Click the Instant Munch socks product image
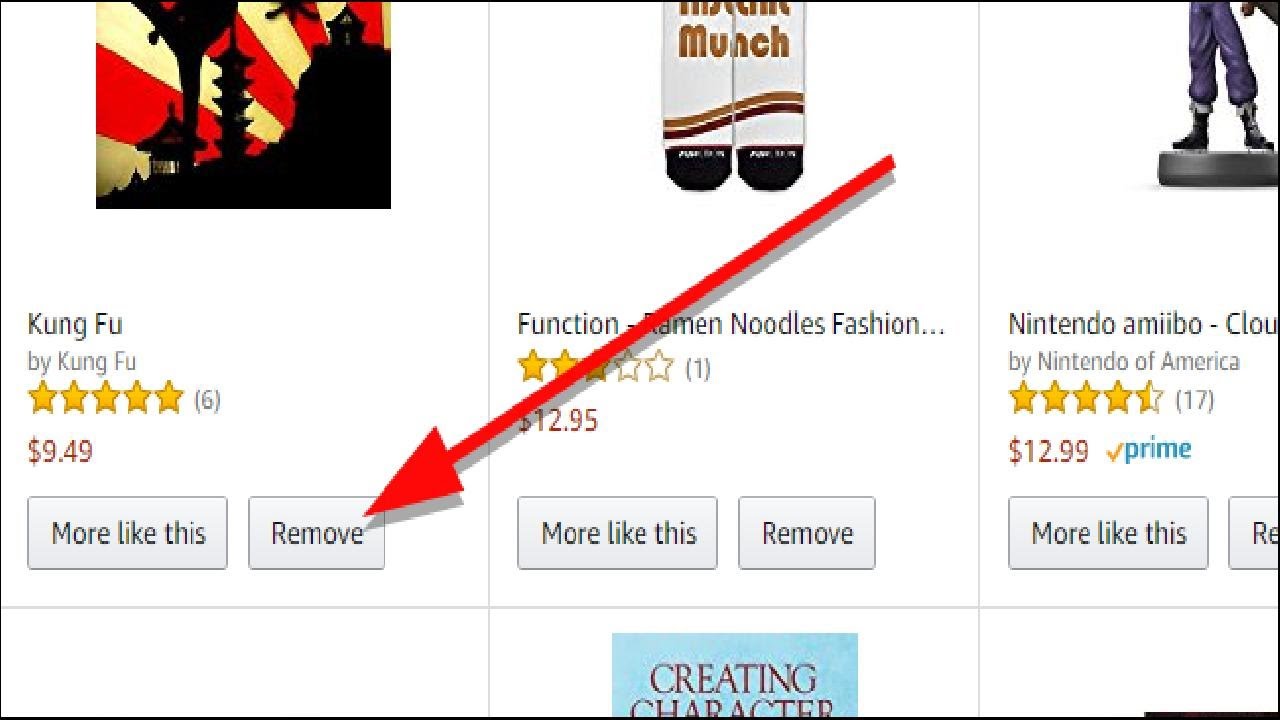The width and height of the screenshot is (1280, 720). pos(735,95)
